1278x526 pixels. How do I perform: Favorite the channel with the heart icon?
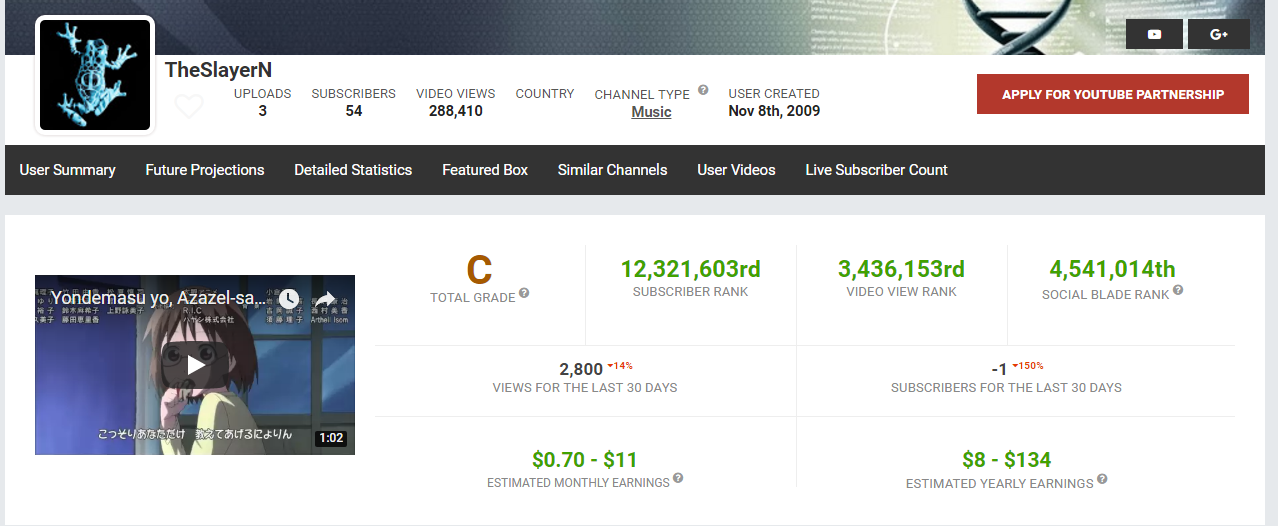[189, 106]
